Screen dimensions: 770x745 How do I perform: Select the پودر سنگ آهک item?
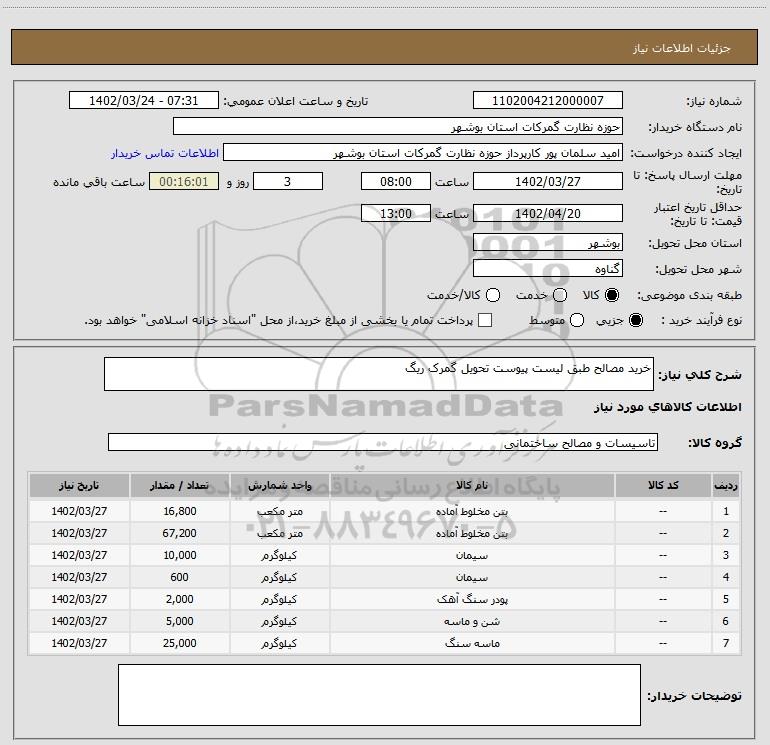472,599
